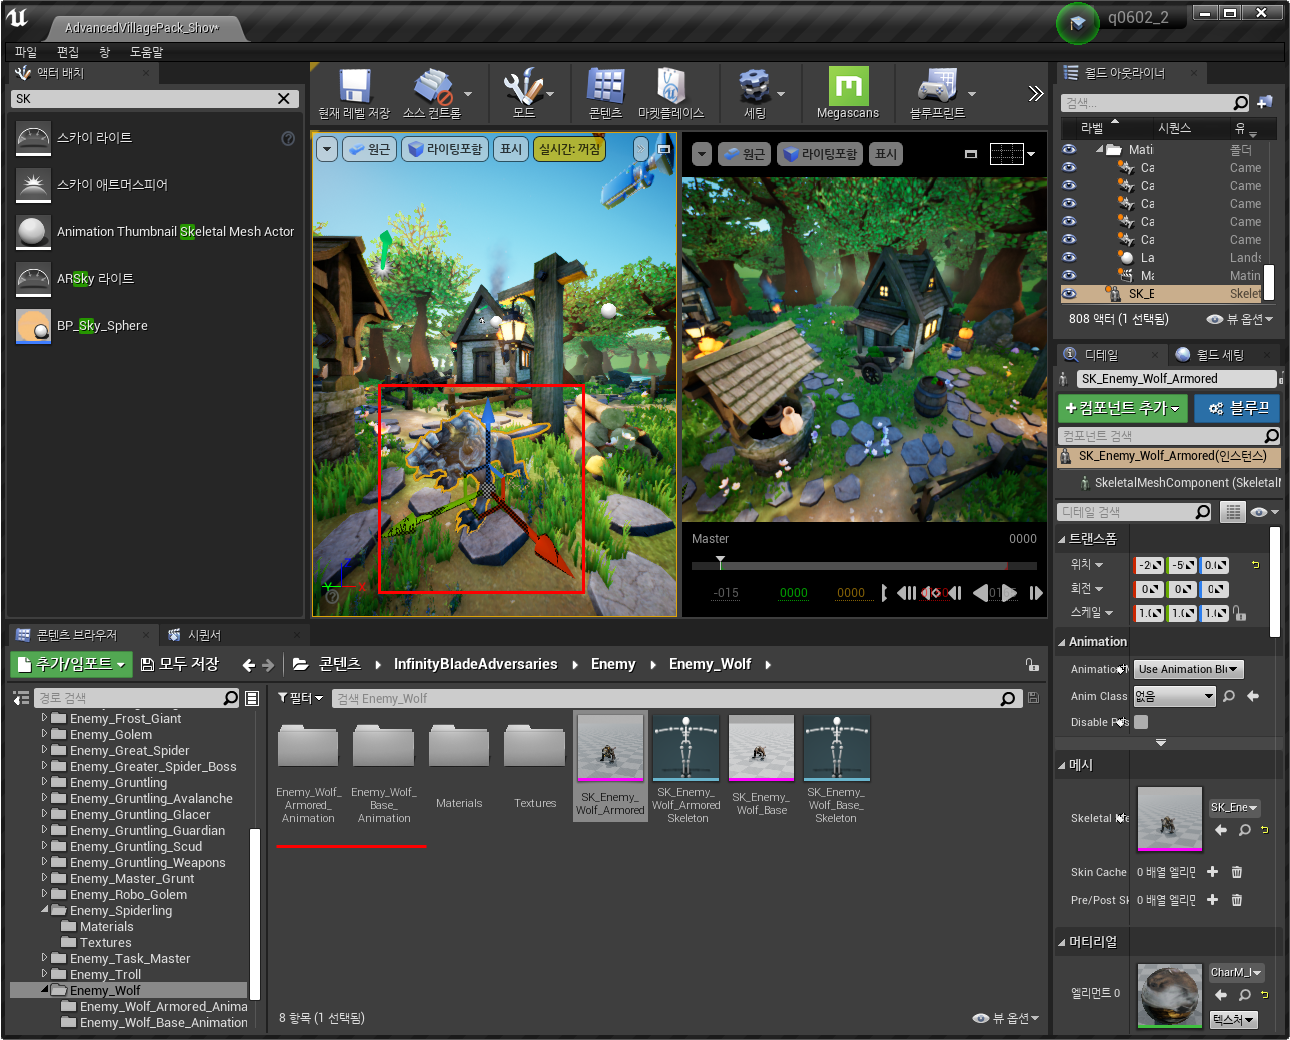This screenshot has height=1040, width=1290.
Task: Toggle the scale lock ratio
Action: pos(1239,613)
